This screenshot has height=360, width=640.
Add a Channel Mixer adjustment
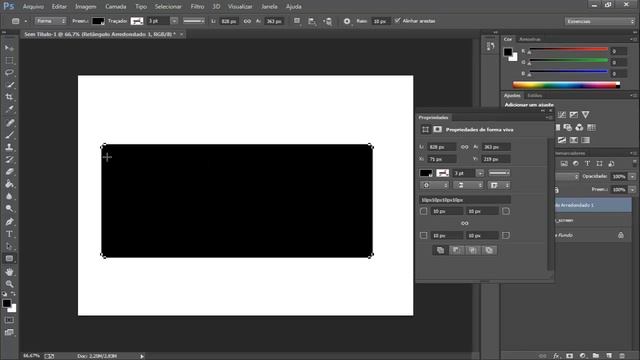point(579,128)
